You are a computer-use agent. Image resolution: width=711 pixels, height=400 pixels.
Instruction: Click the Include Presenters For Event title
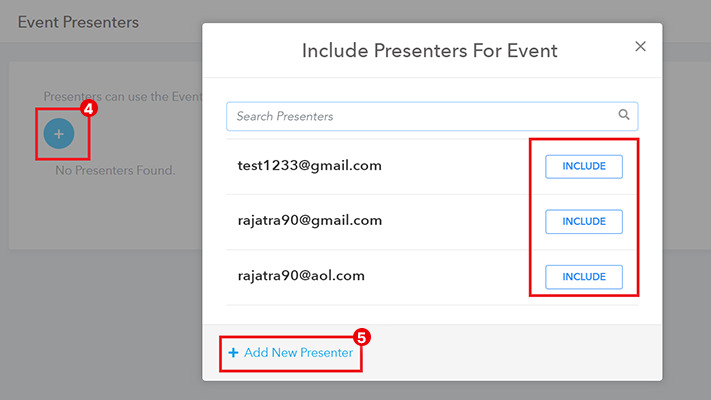click(x=430, y=50)
